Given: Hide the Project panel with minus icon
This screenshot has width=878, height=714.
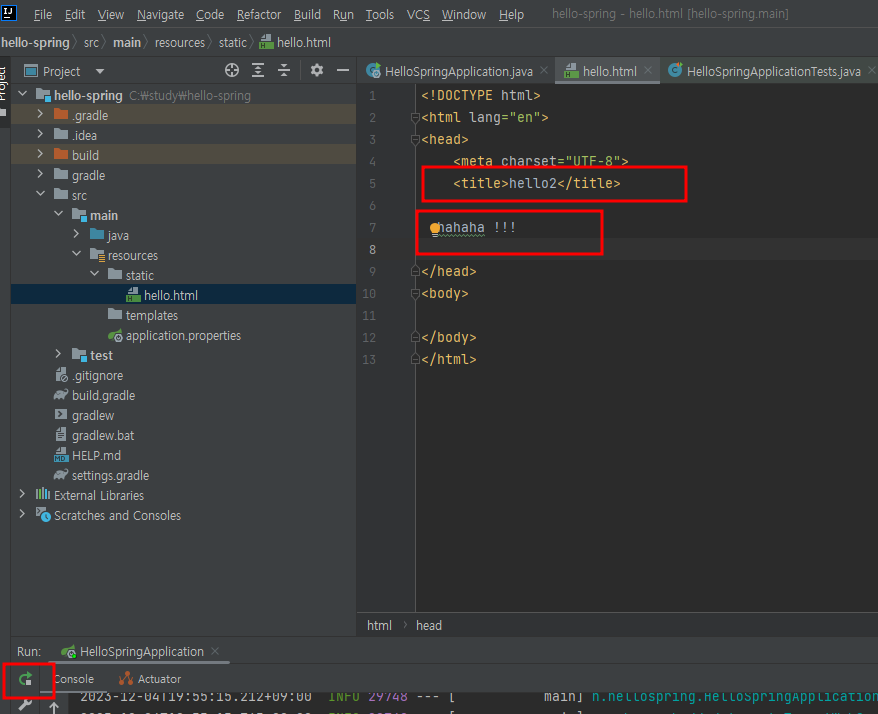Looking at the screenshot, I should click(343, 71).
